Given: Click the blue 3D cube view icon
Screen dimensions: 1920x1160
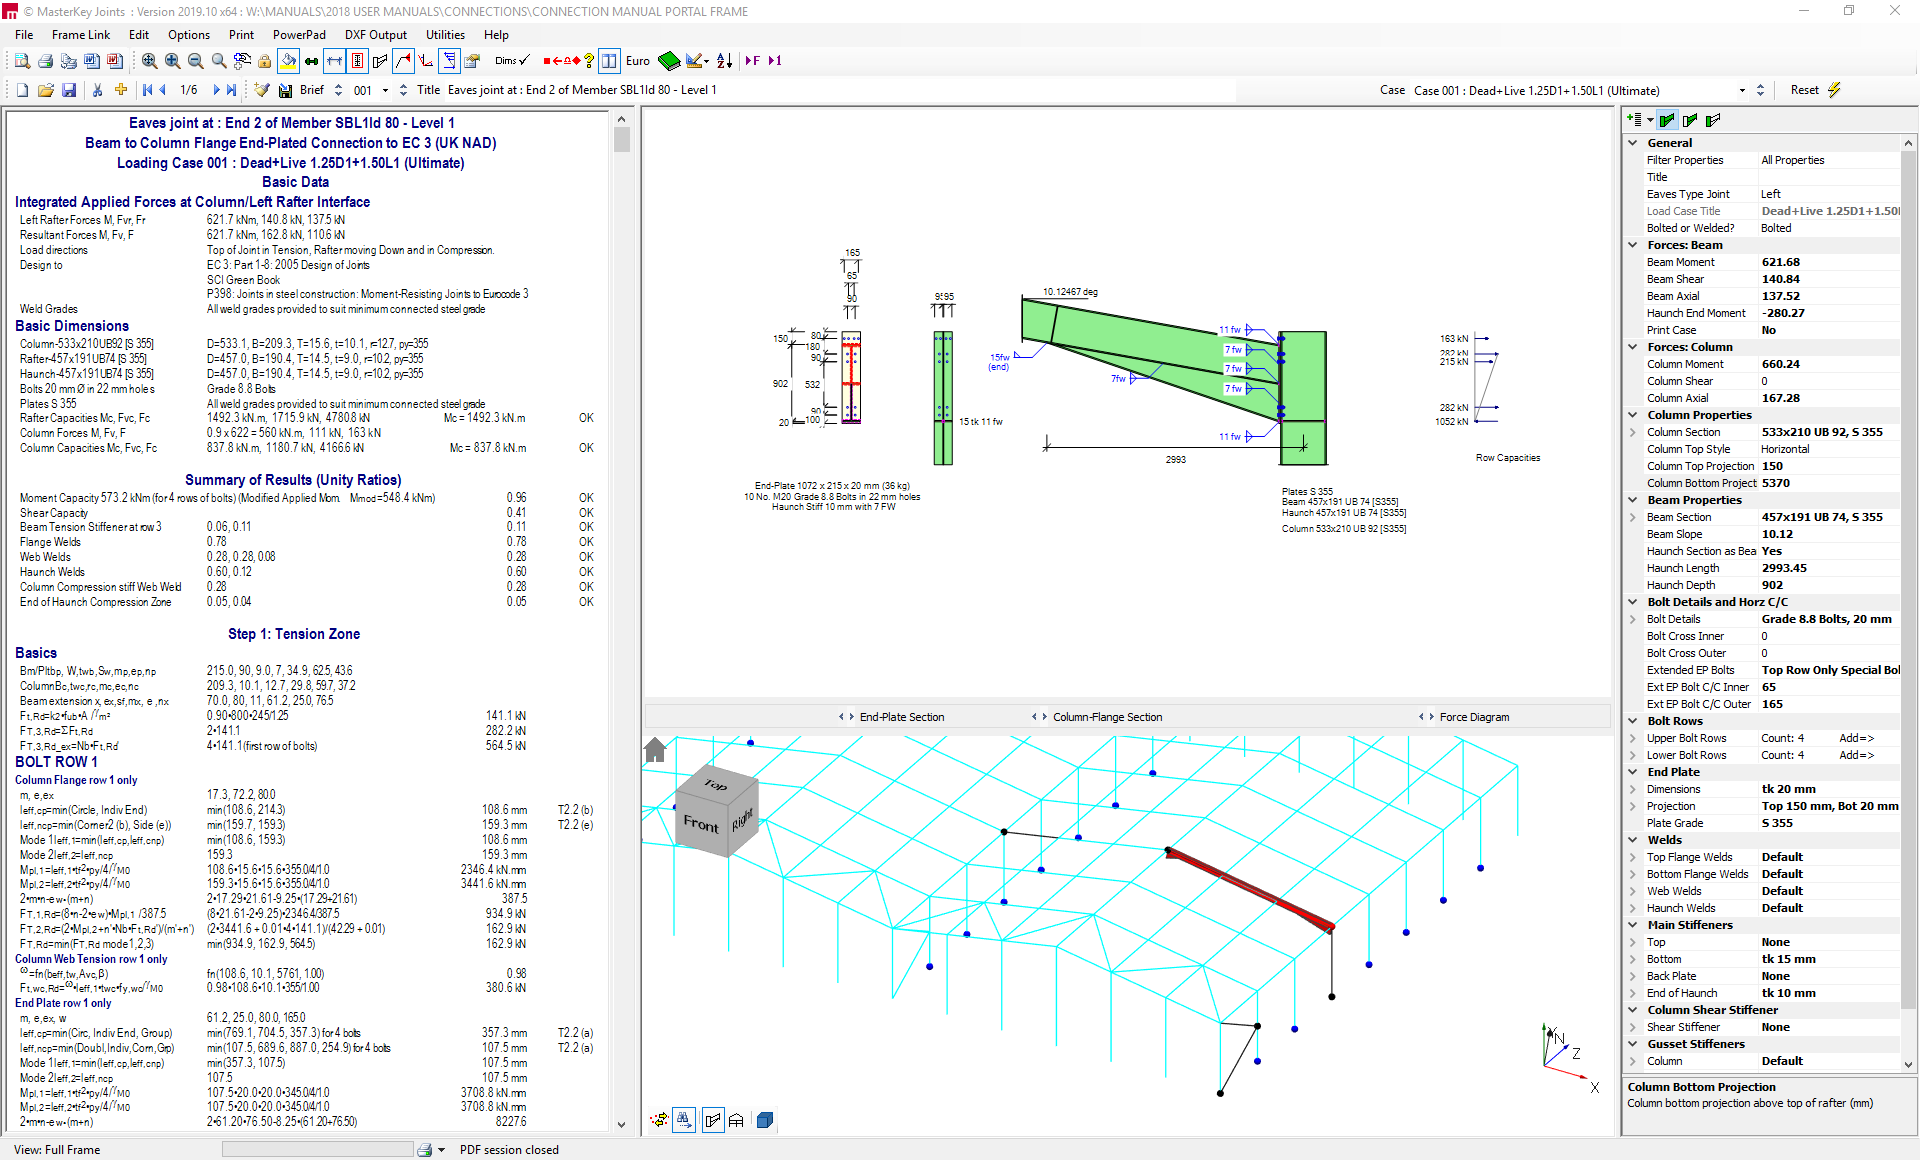Looking at the screenshot, I should point(765,1121).
